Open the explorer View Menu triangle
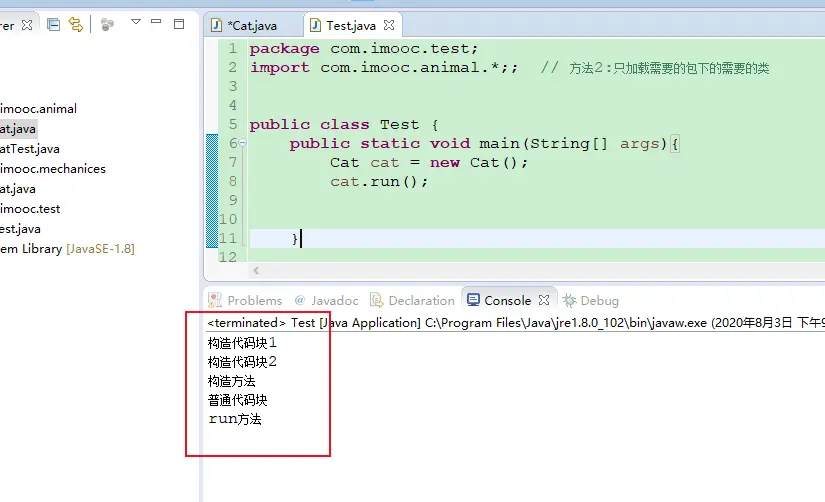This screenshot has width=825, height=502. pos(136,22)
